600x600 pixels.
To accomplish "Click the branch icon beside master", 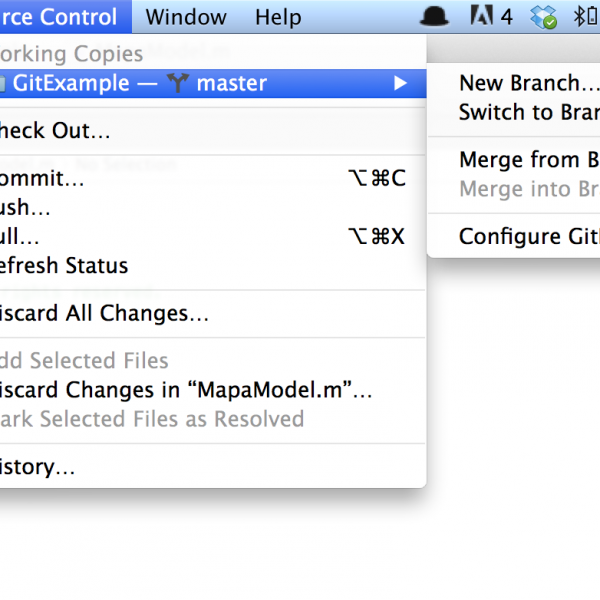I will pyautogui.click(x=178, y=83).
